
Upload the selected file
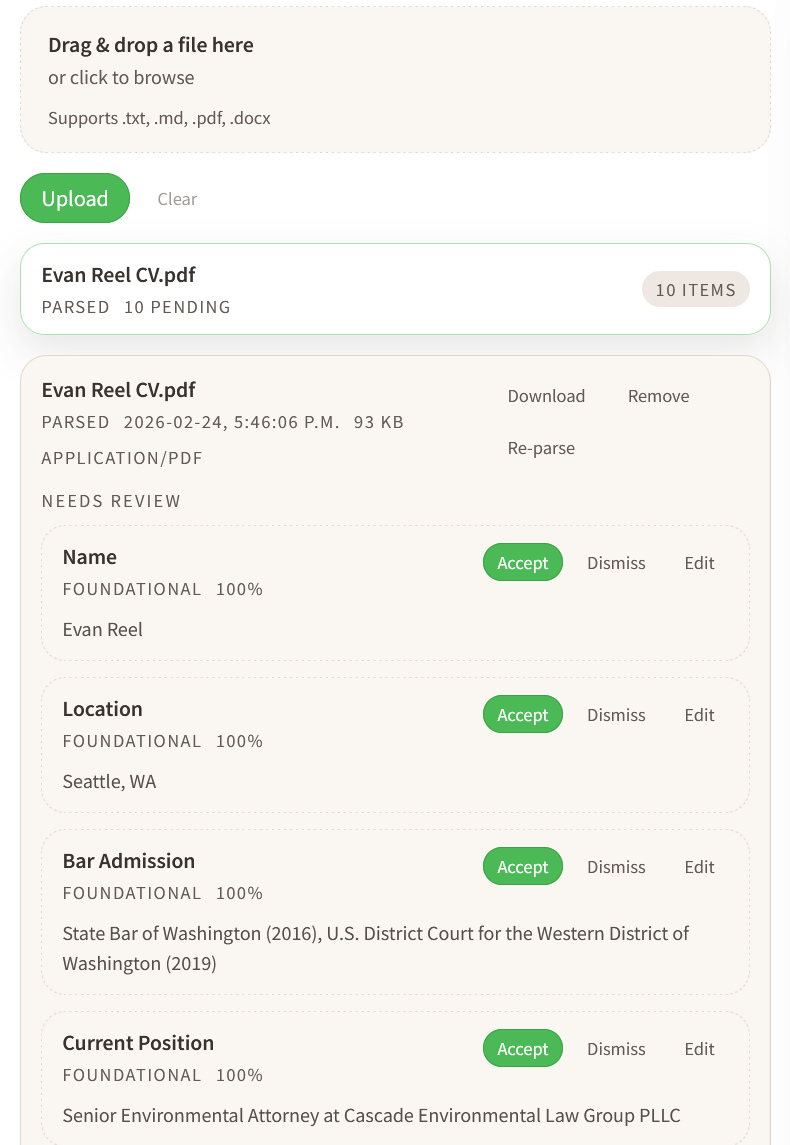click(74, 198)
